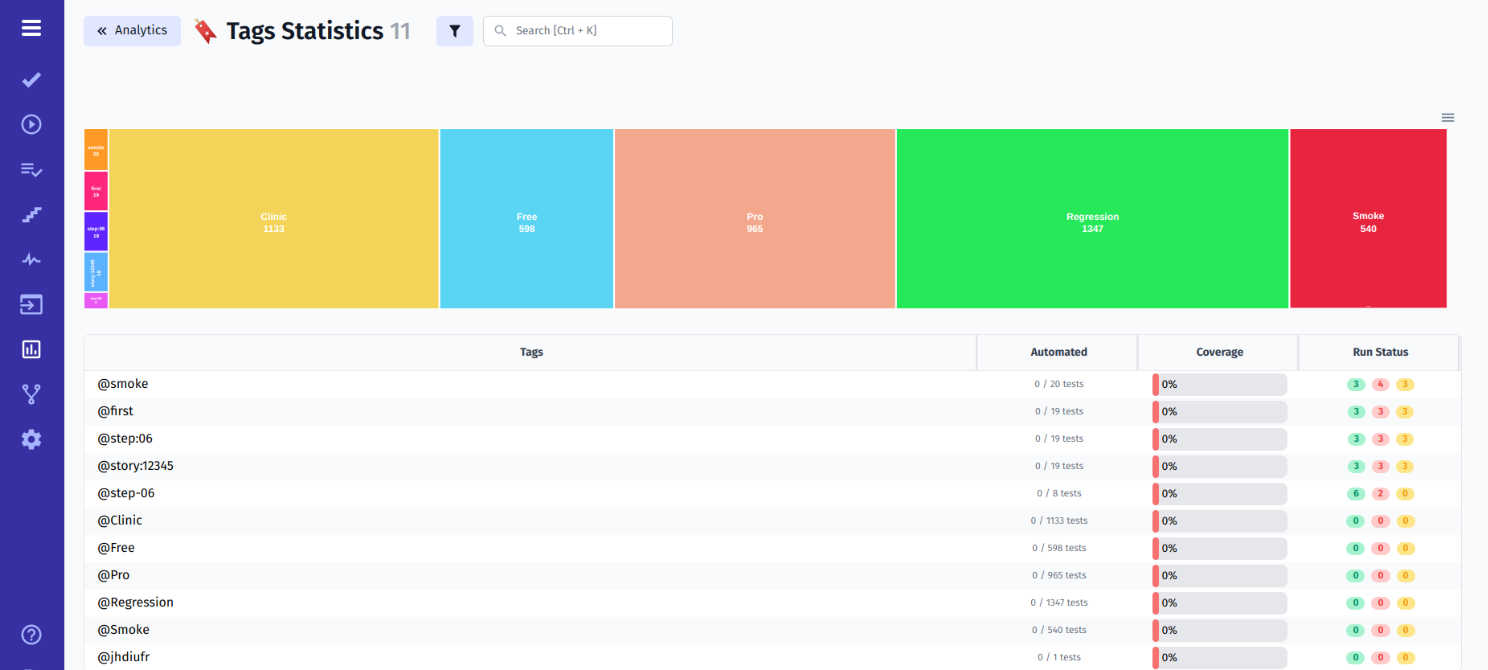Click the branching icon in the sidebar
This screenshot has width=1488, height=670.
tap(30, 394)
